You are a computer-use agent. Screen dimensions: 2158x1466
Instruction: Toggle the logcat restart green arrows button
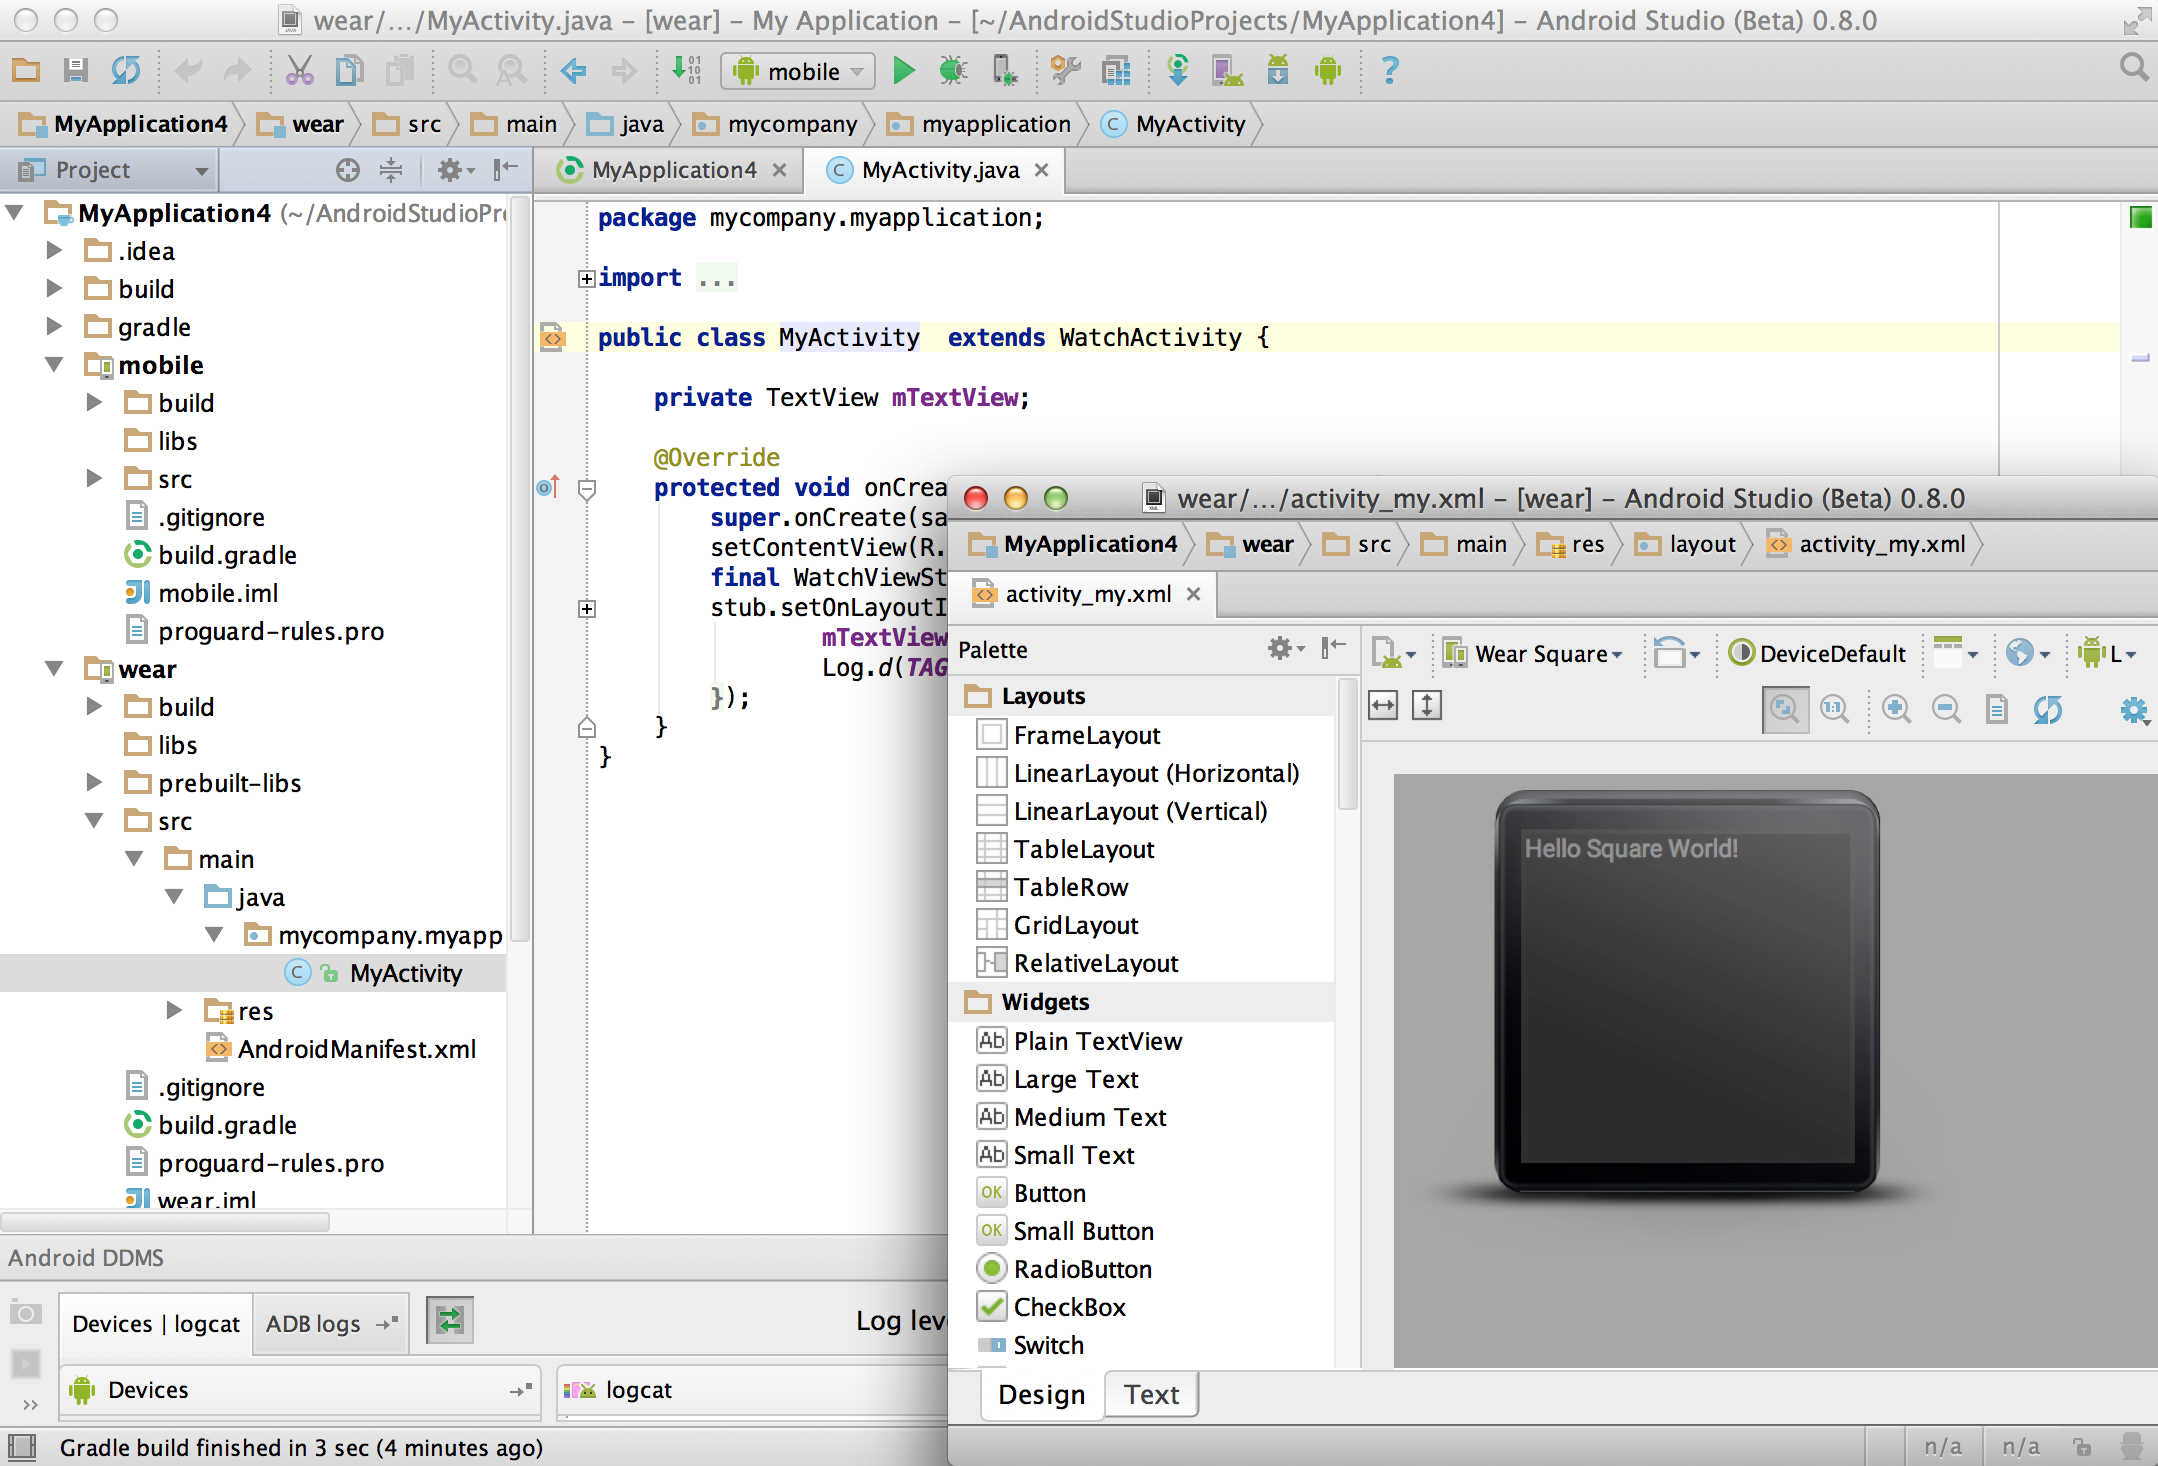450,1321
